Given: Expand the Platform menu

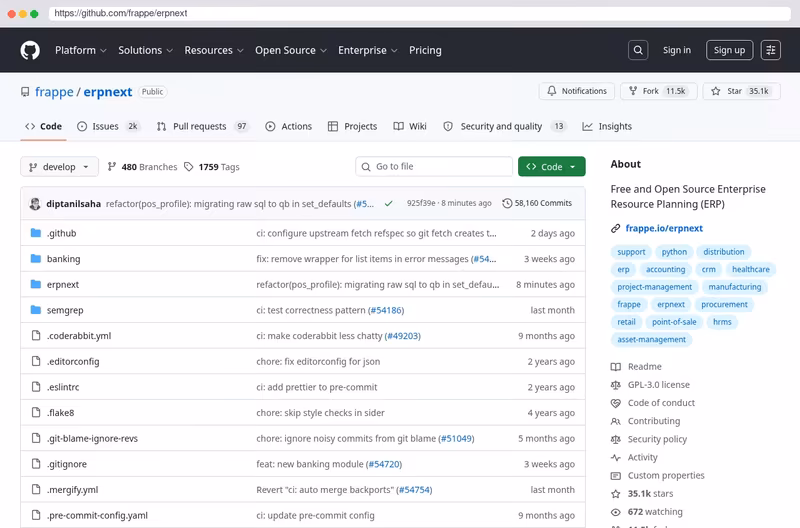Looking at the screenshot, I should point(81,51).
